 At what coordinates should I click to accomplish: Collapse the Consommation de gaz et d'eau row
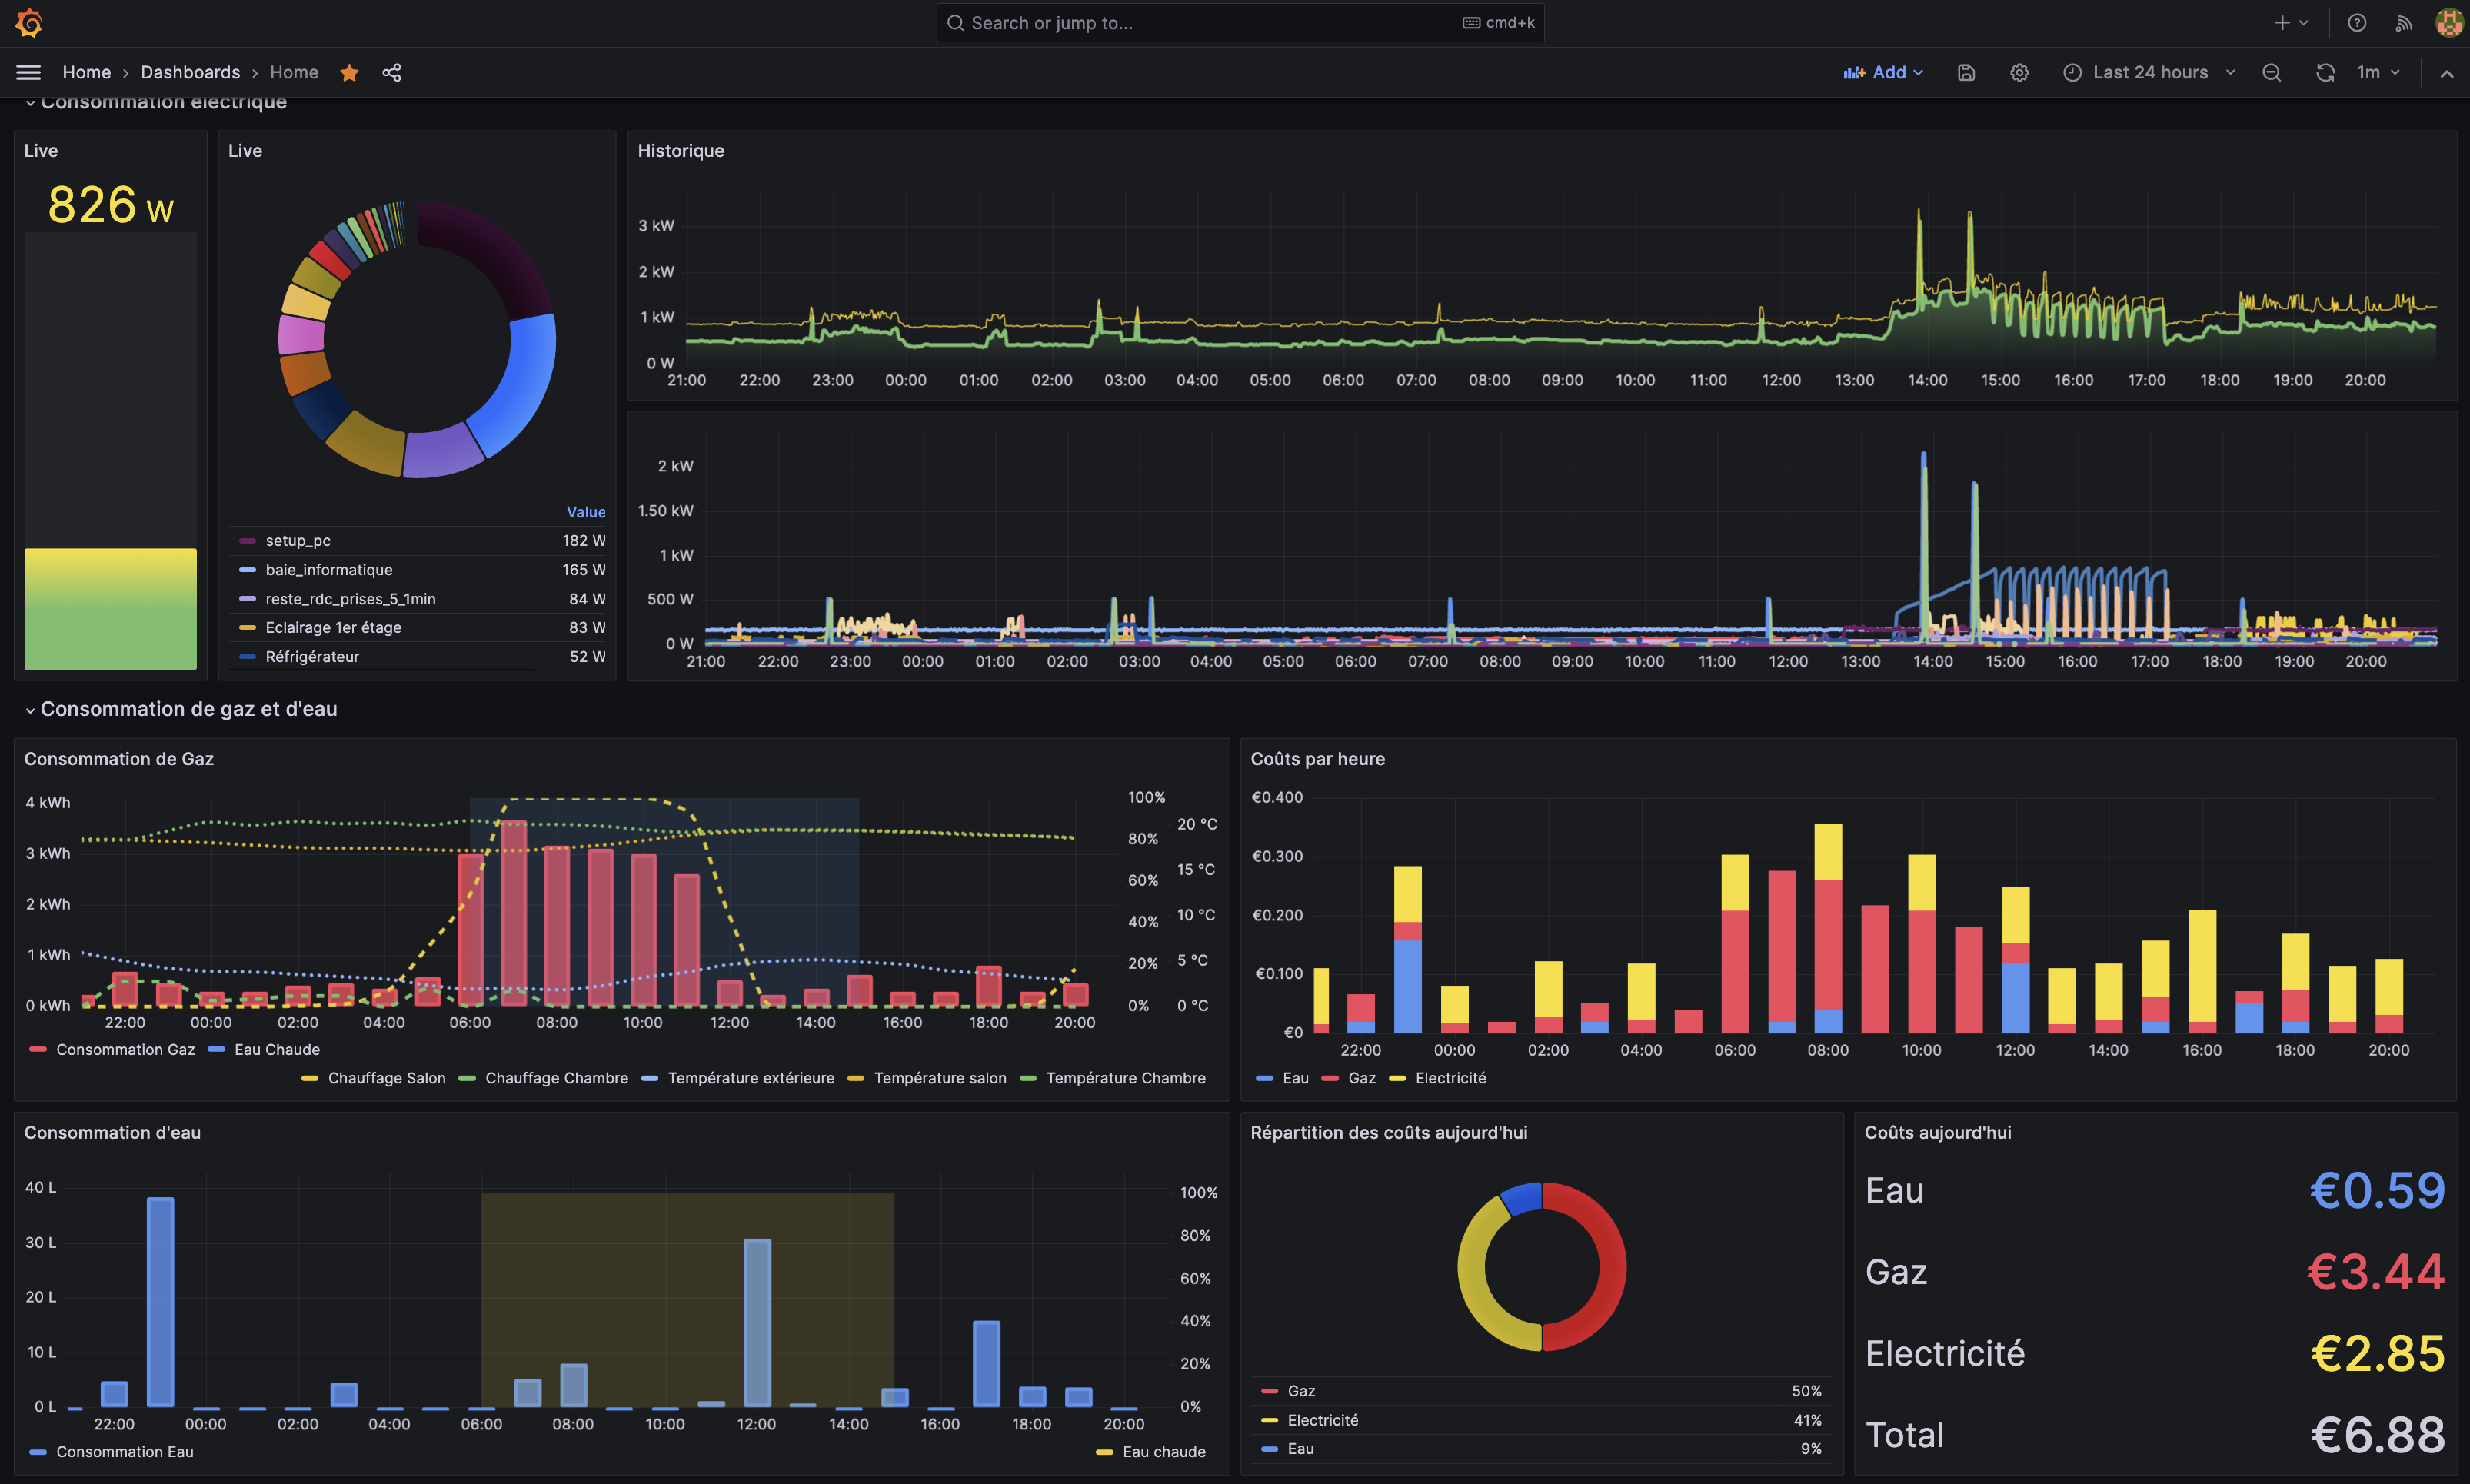coord(188,709)
